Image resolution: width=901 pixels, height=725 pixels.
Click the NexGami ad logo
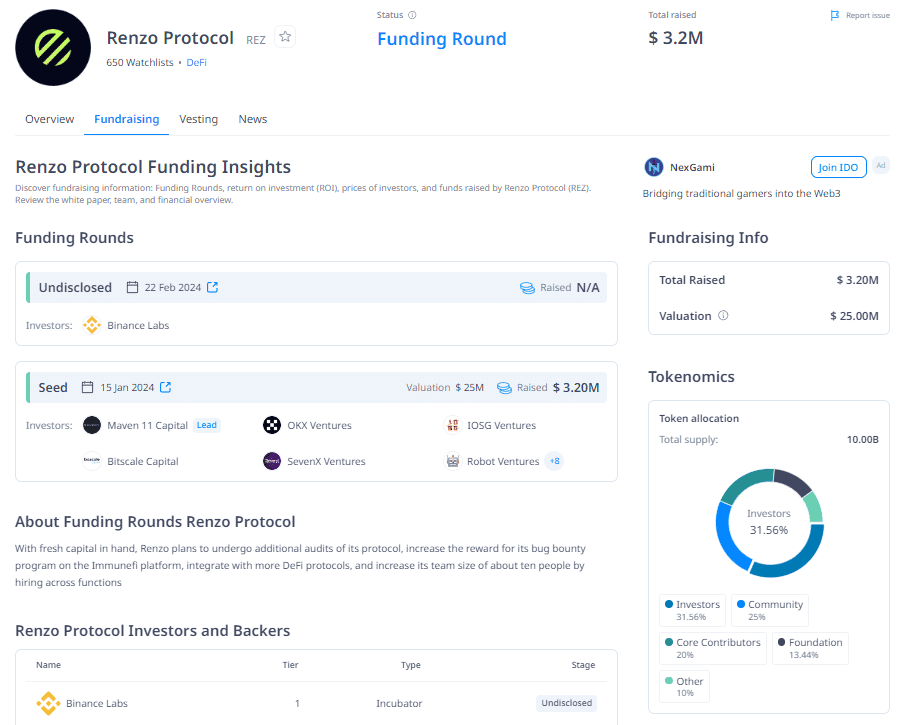[x=654, y=167]
